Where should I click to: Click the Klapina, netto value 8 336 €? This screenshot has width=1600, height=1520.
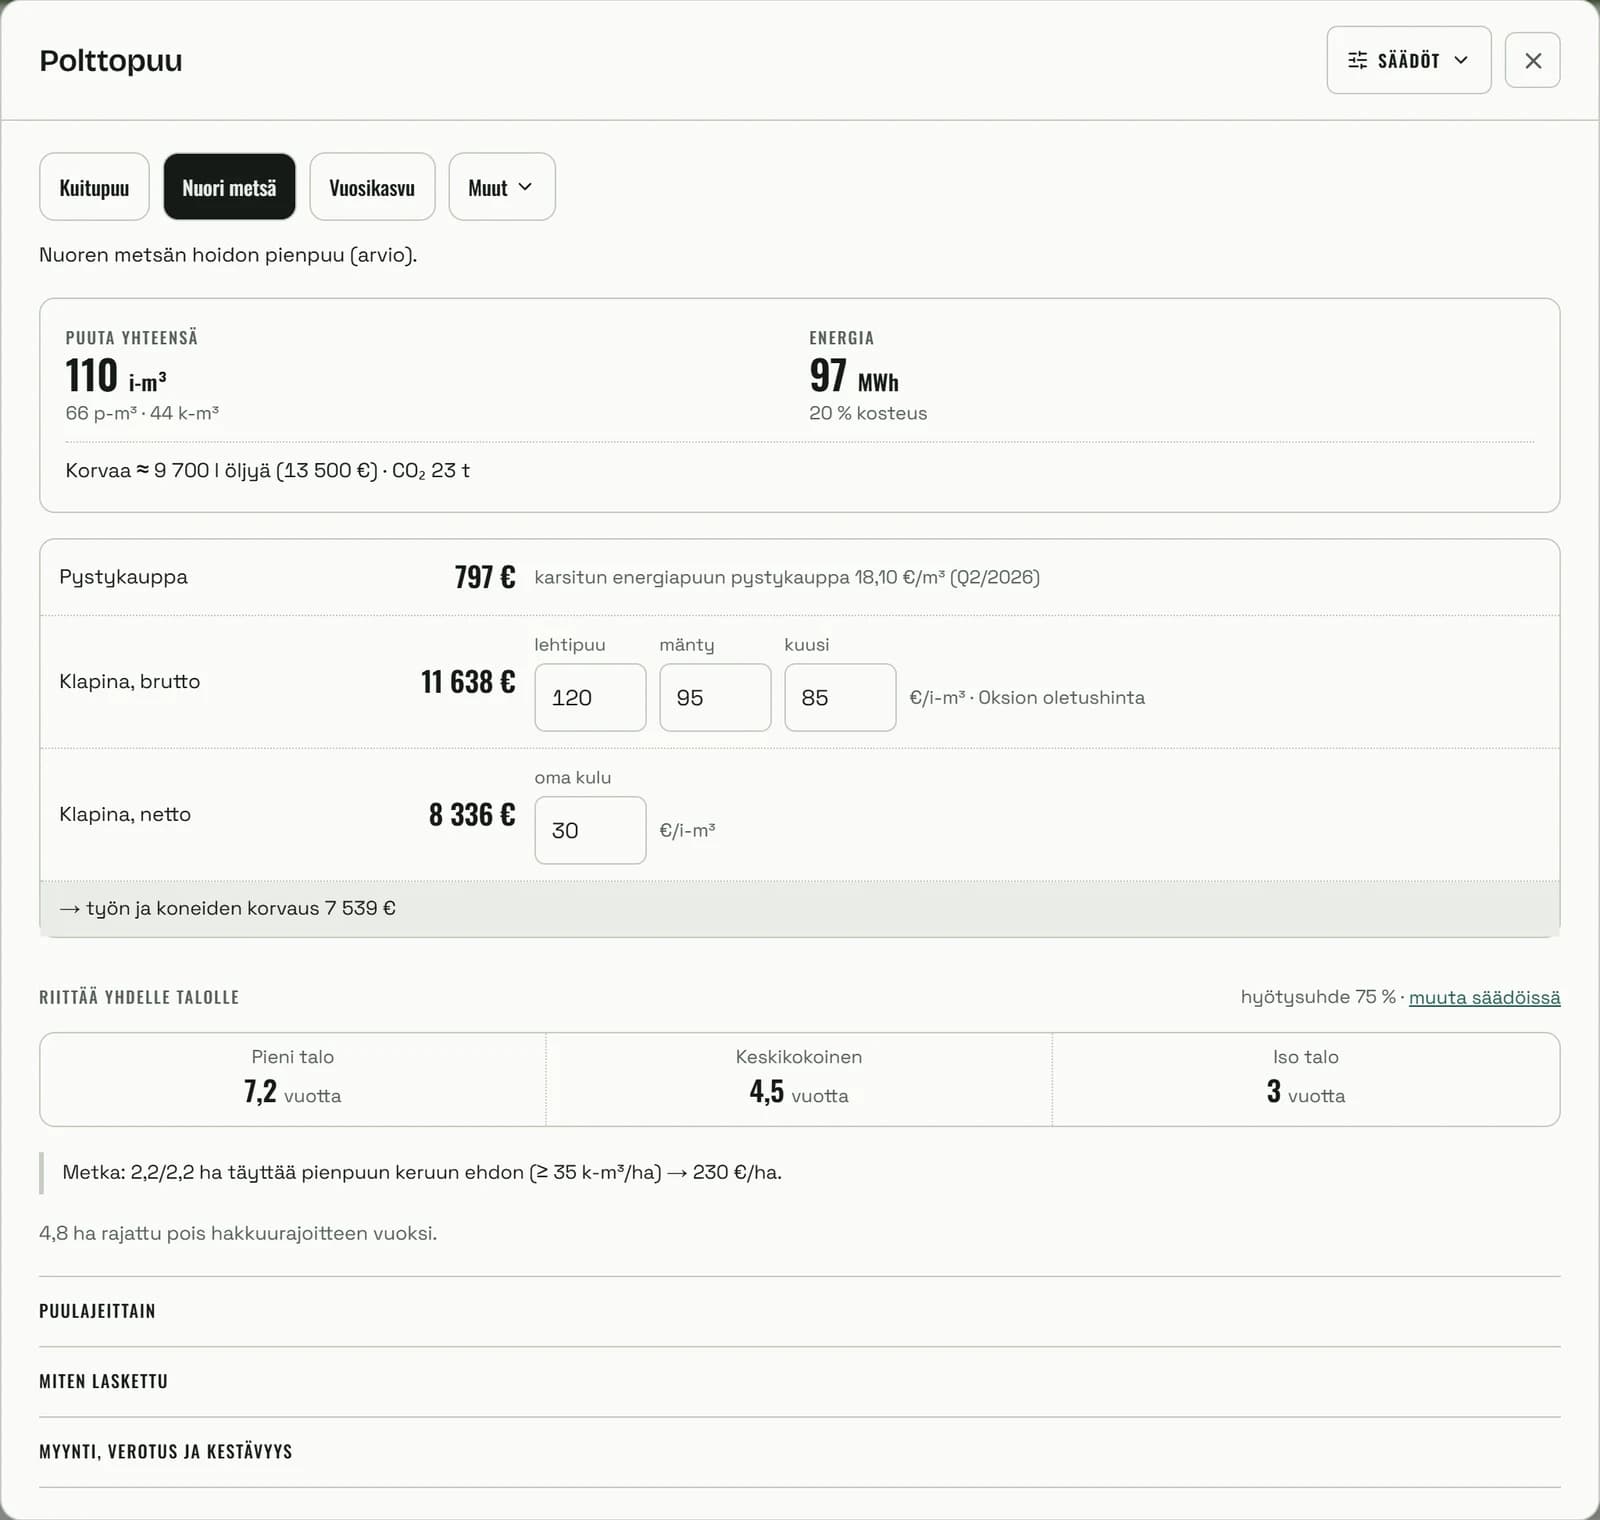[472, 815]
